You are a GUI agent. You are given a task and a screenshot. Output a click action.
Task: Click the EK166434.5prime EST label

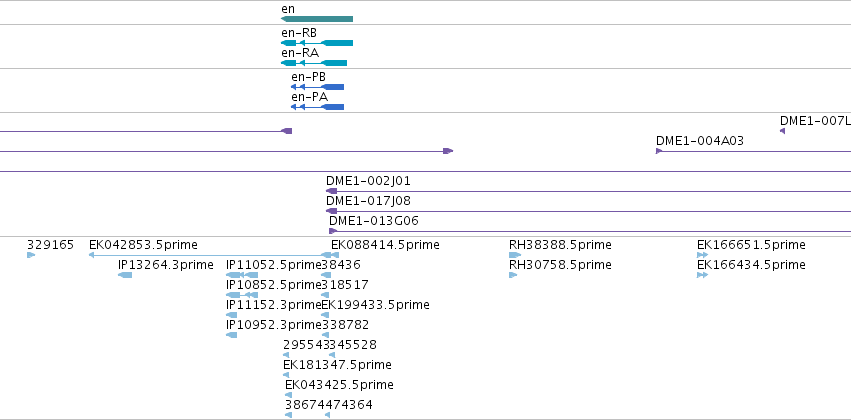tap(751, 265)
